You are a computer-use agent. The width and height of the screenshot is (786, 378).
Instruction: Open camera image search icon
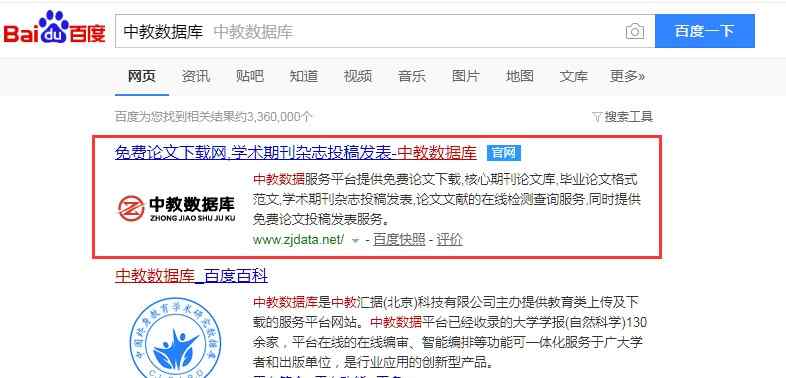pos(635,32)
